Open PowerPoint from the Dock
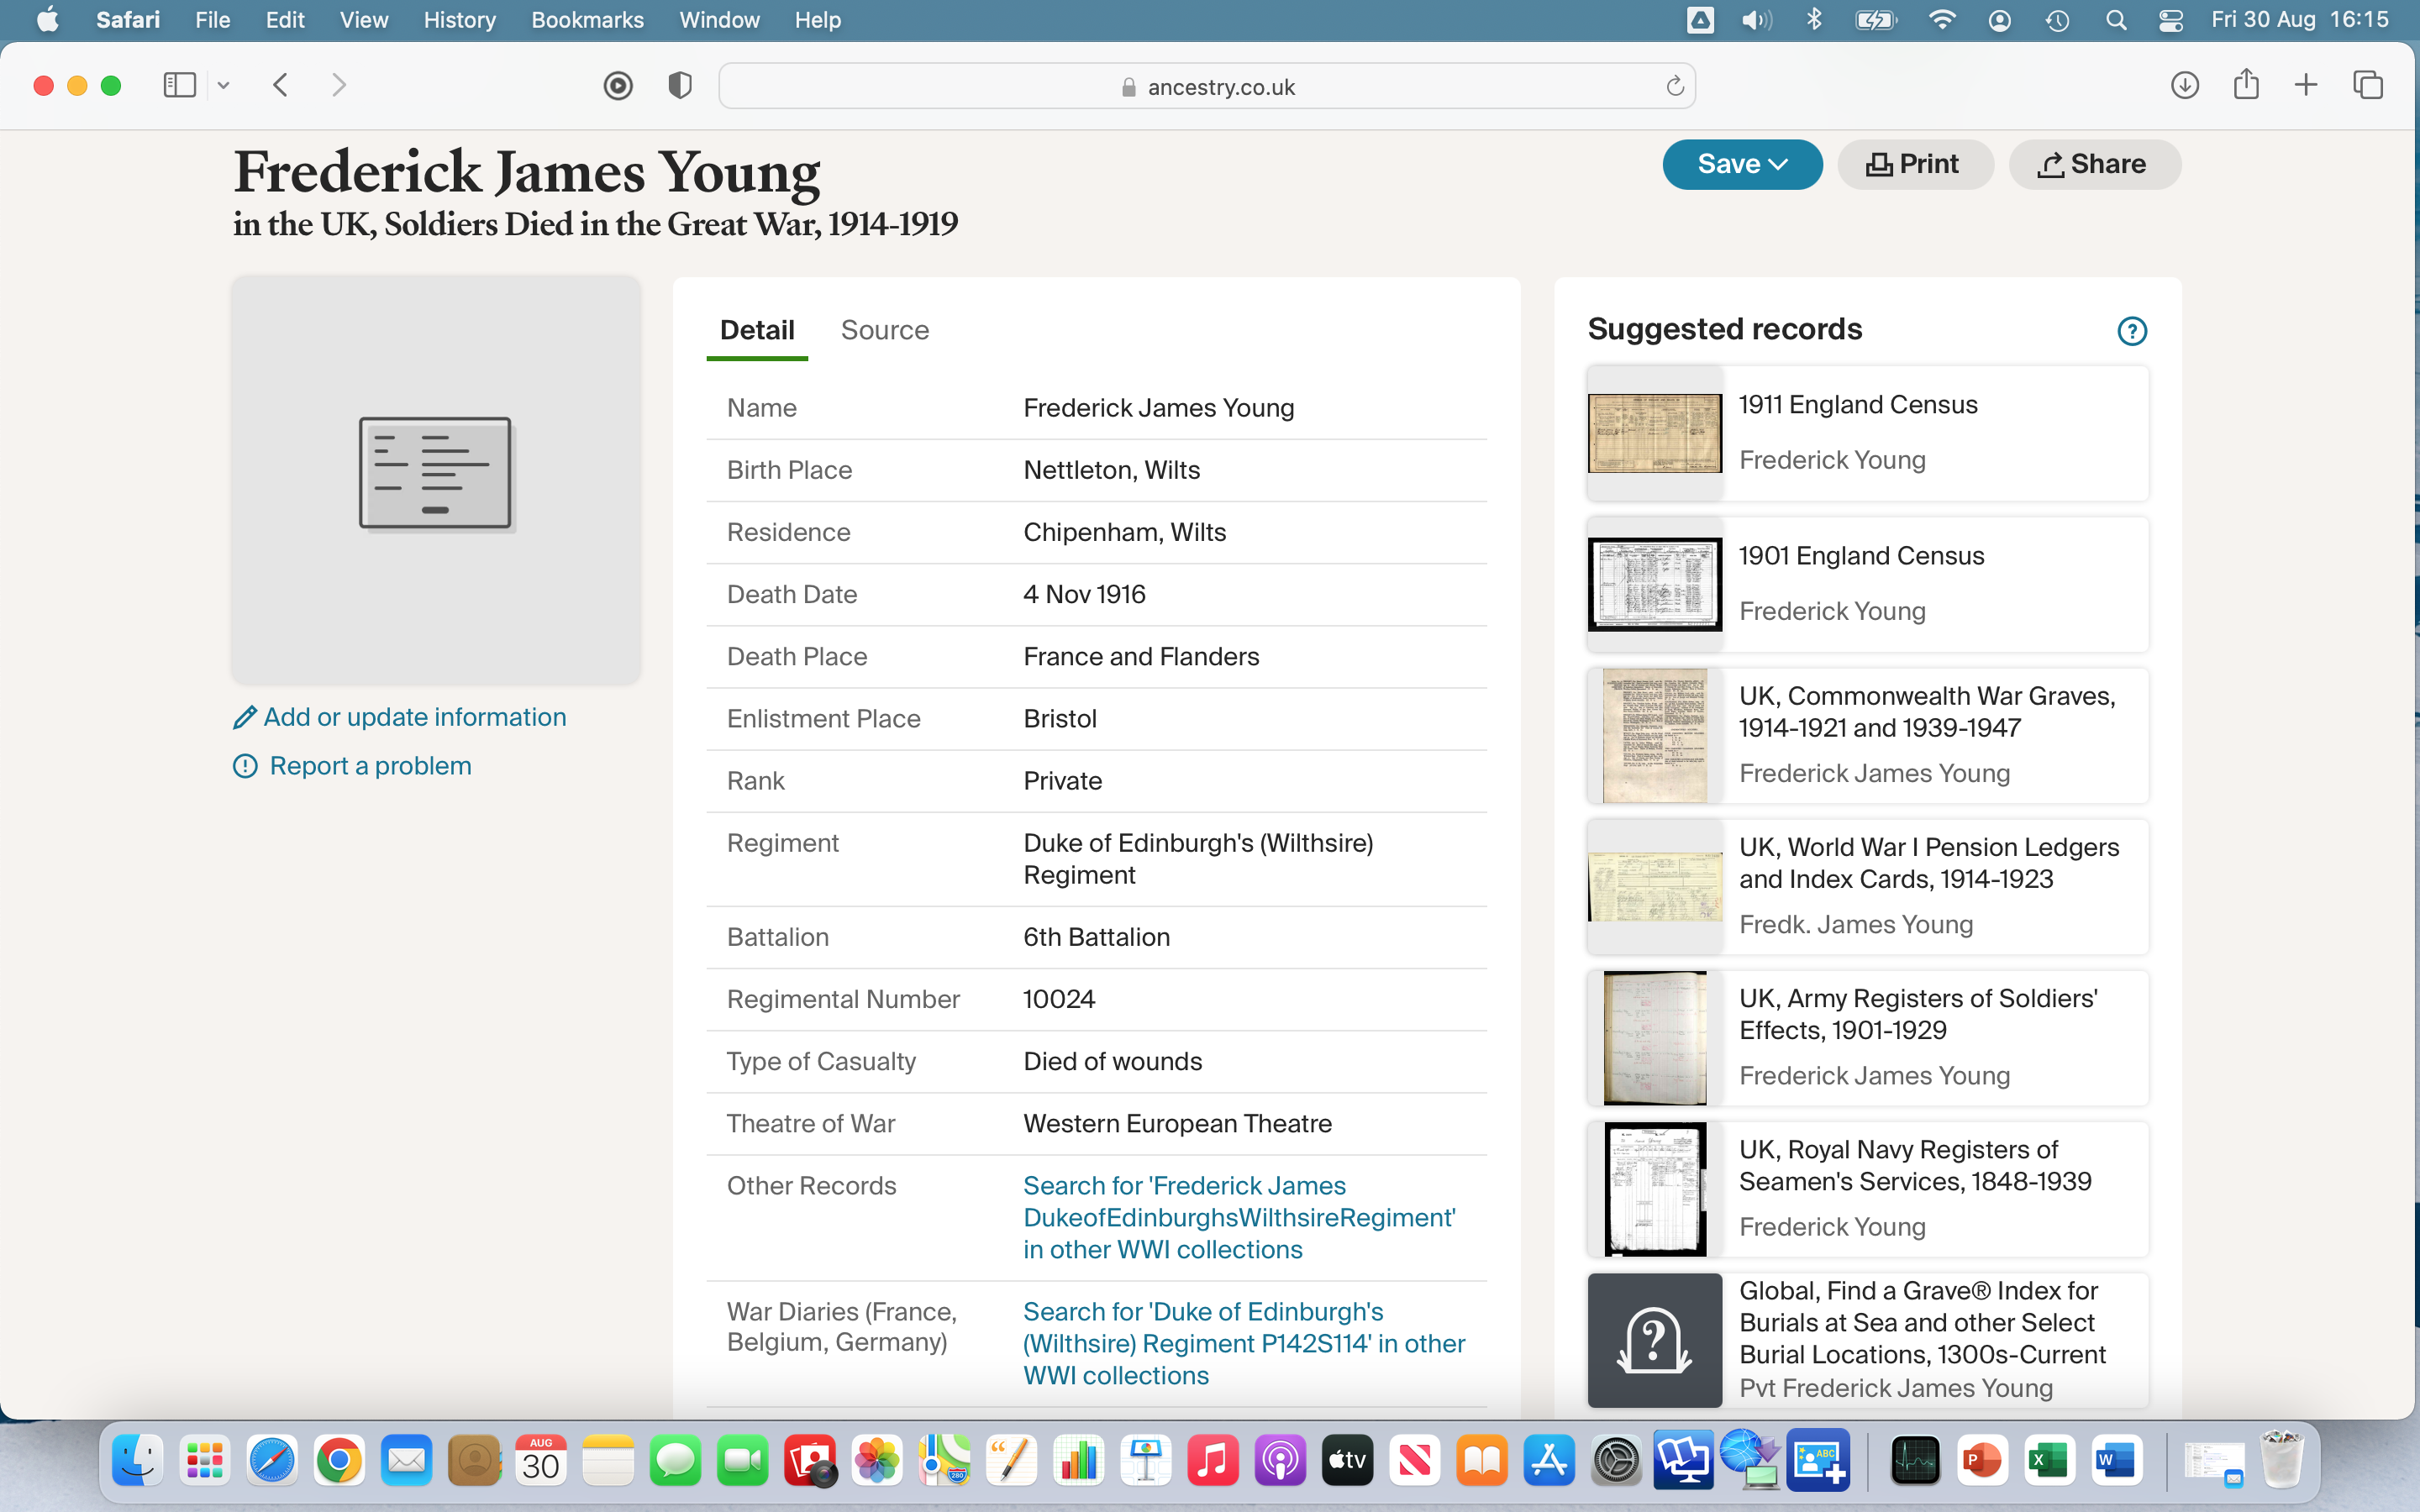This screenshot has width=2420, height=1512. pos(1981,1461)
